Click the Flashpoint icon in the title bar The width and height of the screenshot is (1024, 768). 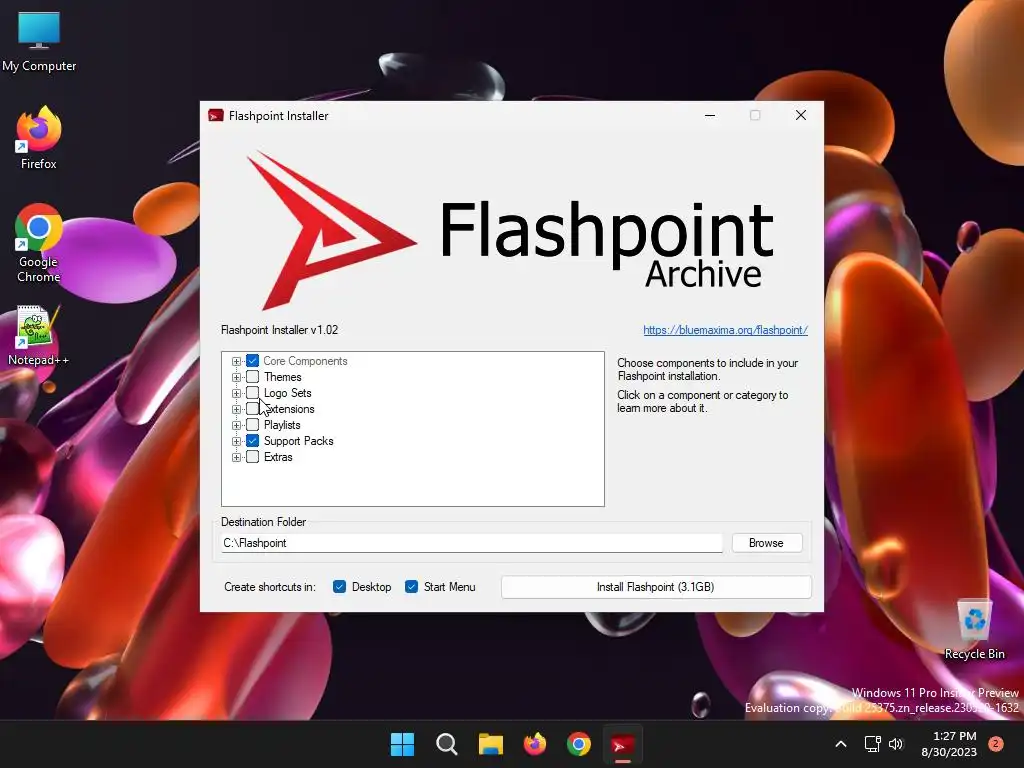pos(216,116)
